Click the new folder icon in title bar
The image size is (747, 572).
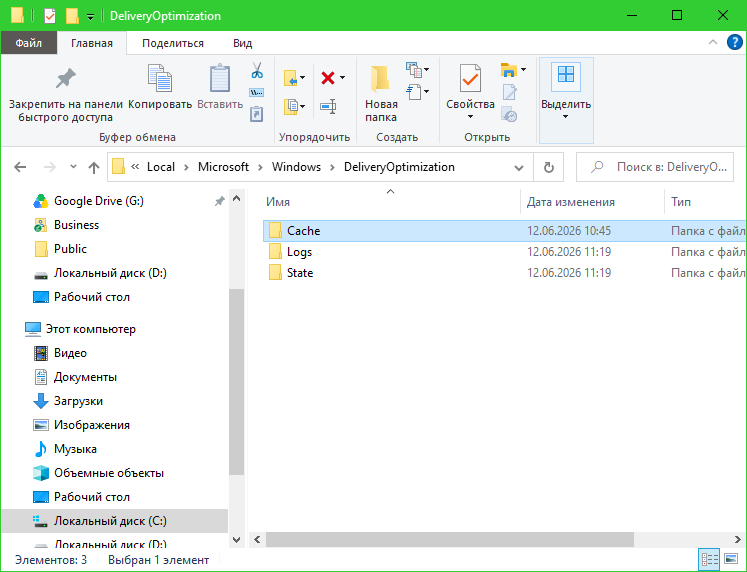click(x=72, y=16)
